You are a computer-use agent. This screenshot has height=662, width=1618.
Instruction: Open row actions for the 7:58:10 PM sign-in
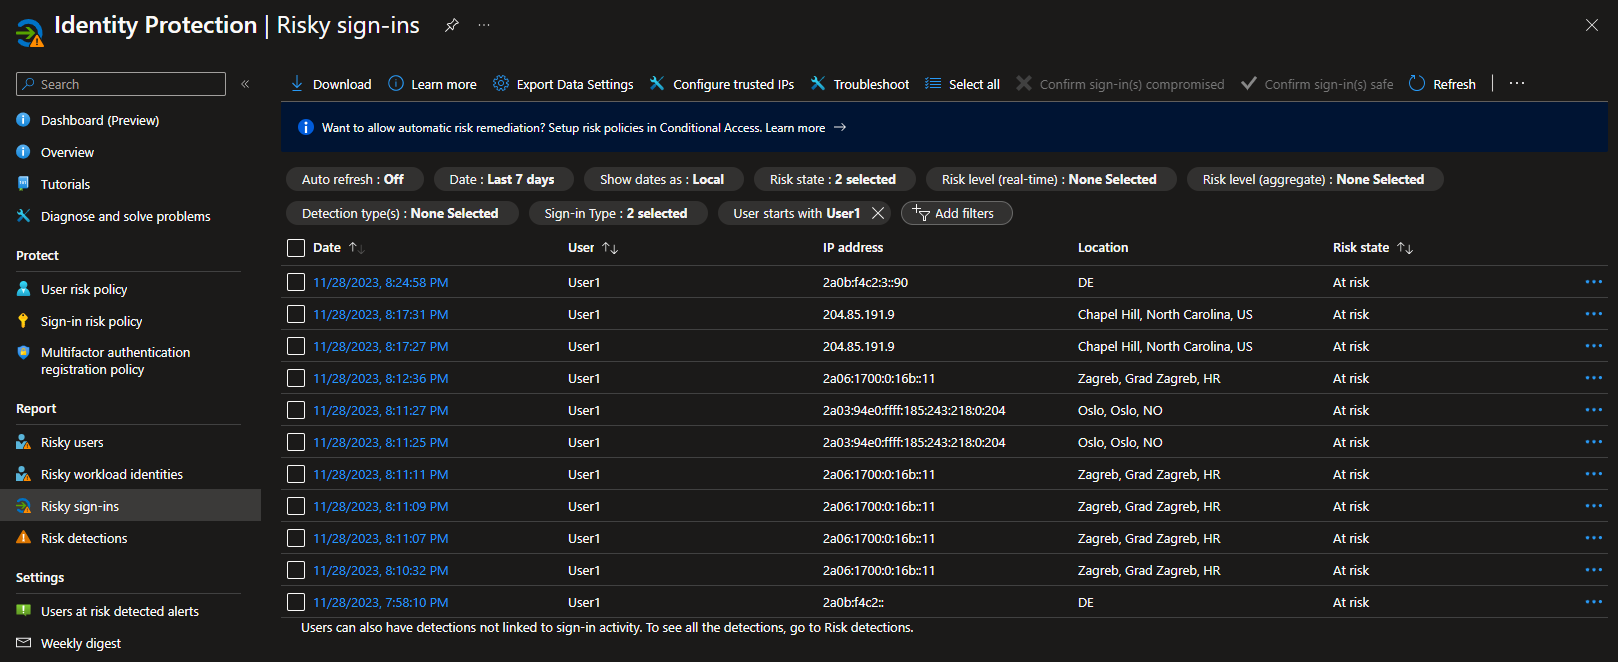click(1593, 602)
